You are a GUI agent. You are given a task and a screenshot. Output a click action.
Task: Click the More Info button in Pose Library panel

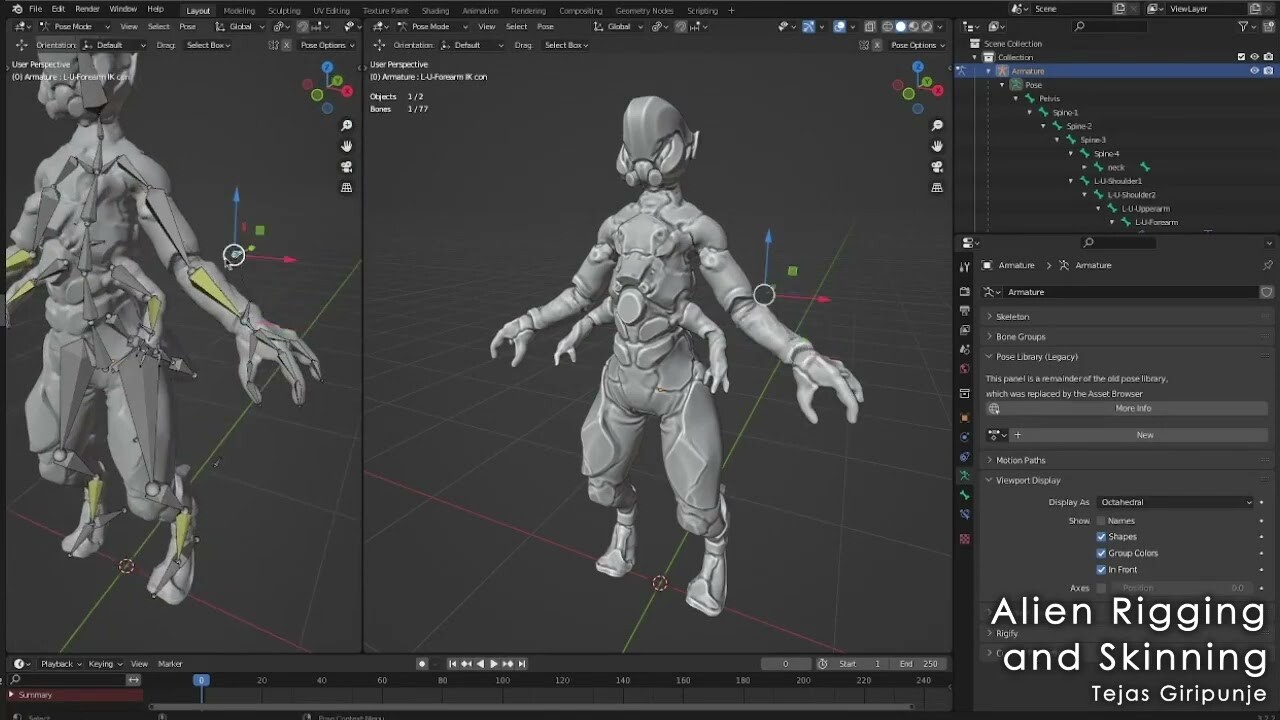(1133, 408)
